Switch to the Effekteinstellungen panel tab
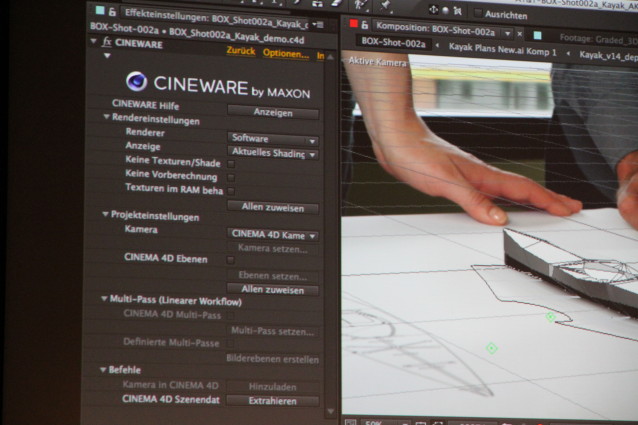This screenshot has width=638, height=425. [x=216, y=18]
